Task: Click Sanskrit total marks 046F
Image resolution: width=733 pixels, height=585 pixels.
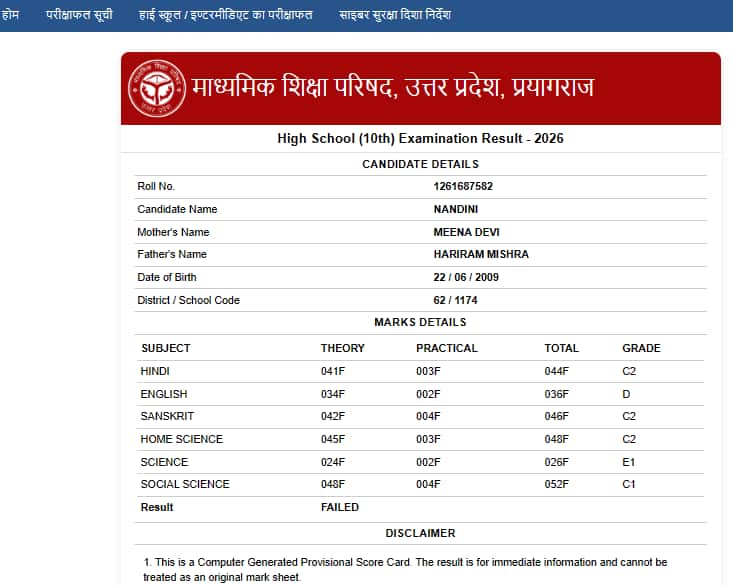Action: click(x=557, y=416)
